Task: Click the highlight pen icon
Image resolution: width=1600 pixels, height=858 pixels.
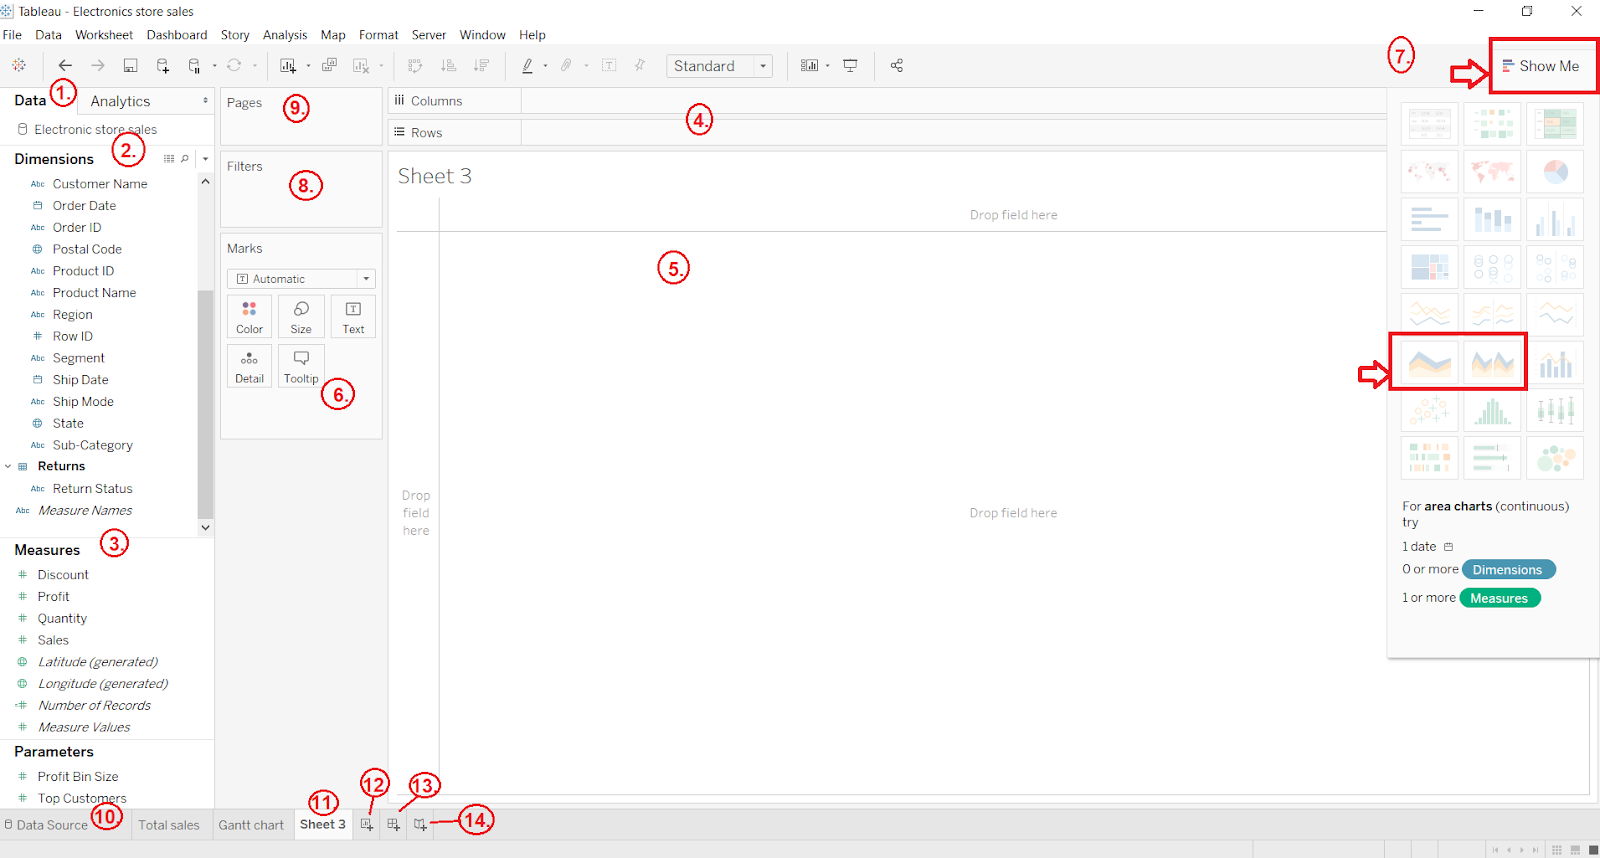Action: 528,66
